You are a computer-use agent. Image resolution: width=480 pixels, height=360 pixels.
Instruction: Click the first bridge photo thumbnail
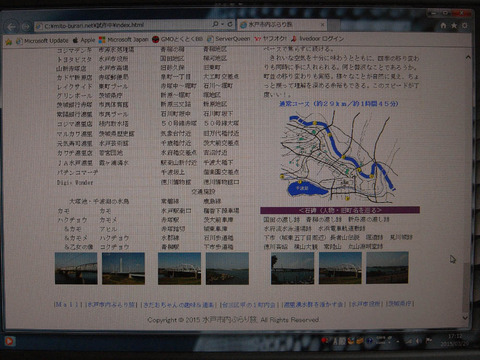pyautogui.click(x=76, y=268)
